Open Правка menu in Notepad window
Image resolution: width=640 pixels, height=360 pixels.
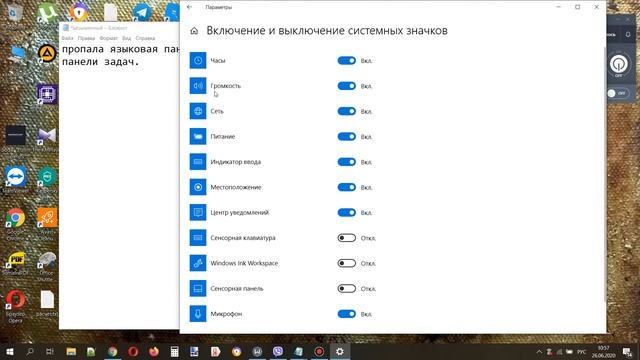pyautogui.click(x=86, y=38)
